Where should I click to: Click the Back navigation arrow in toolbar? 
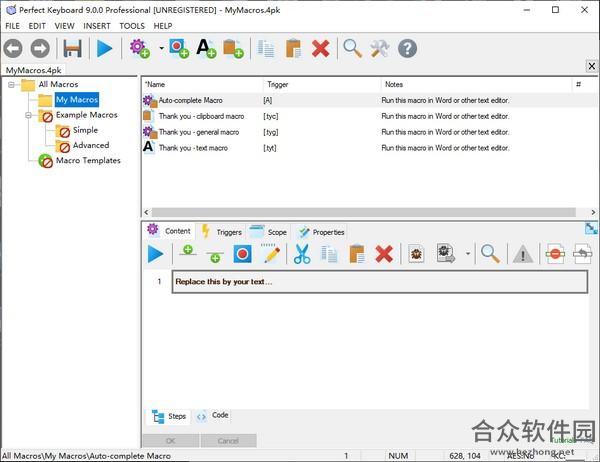(13, 49)
